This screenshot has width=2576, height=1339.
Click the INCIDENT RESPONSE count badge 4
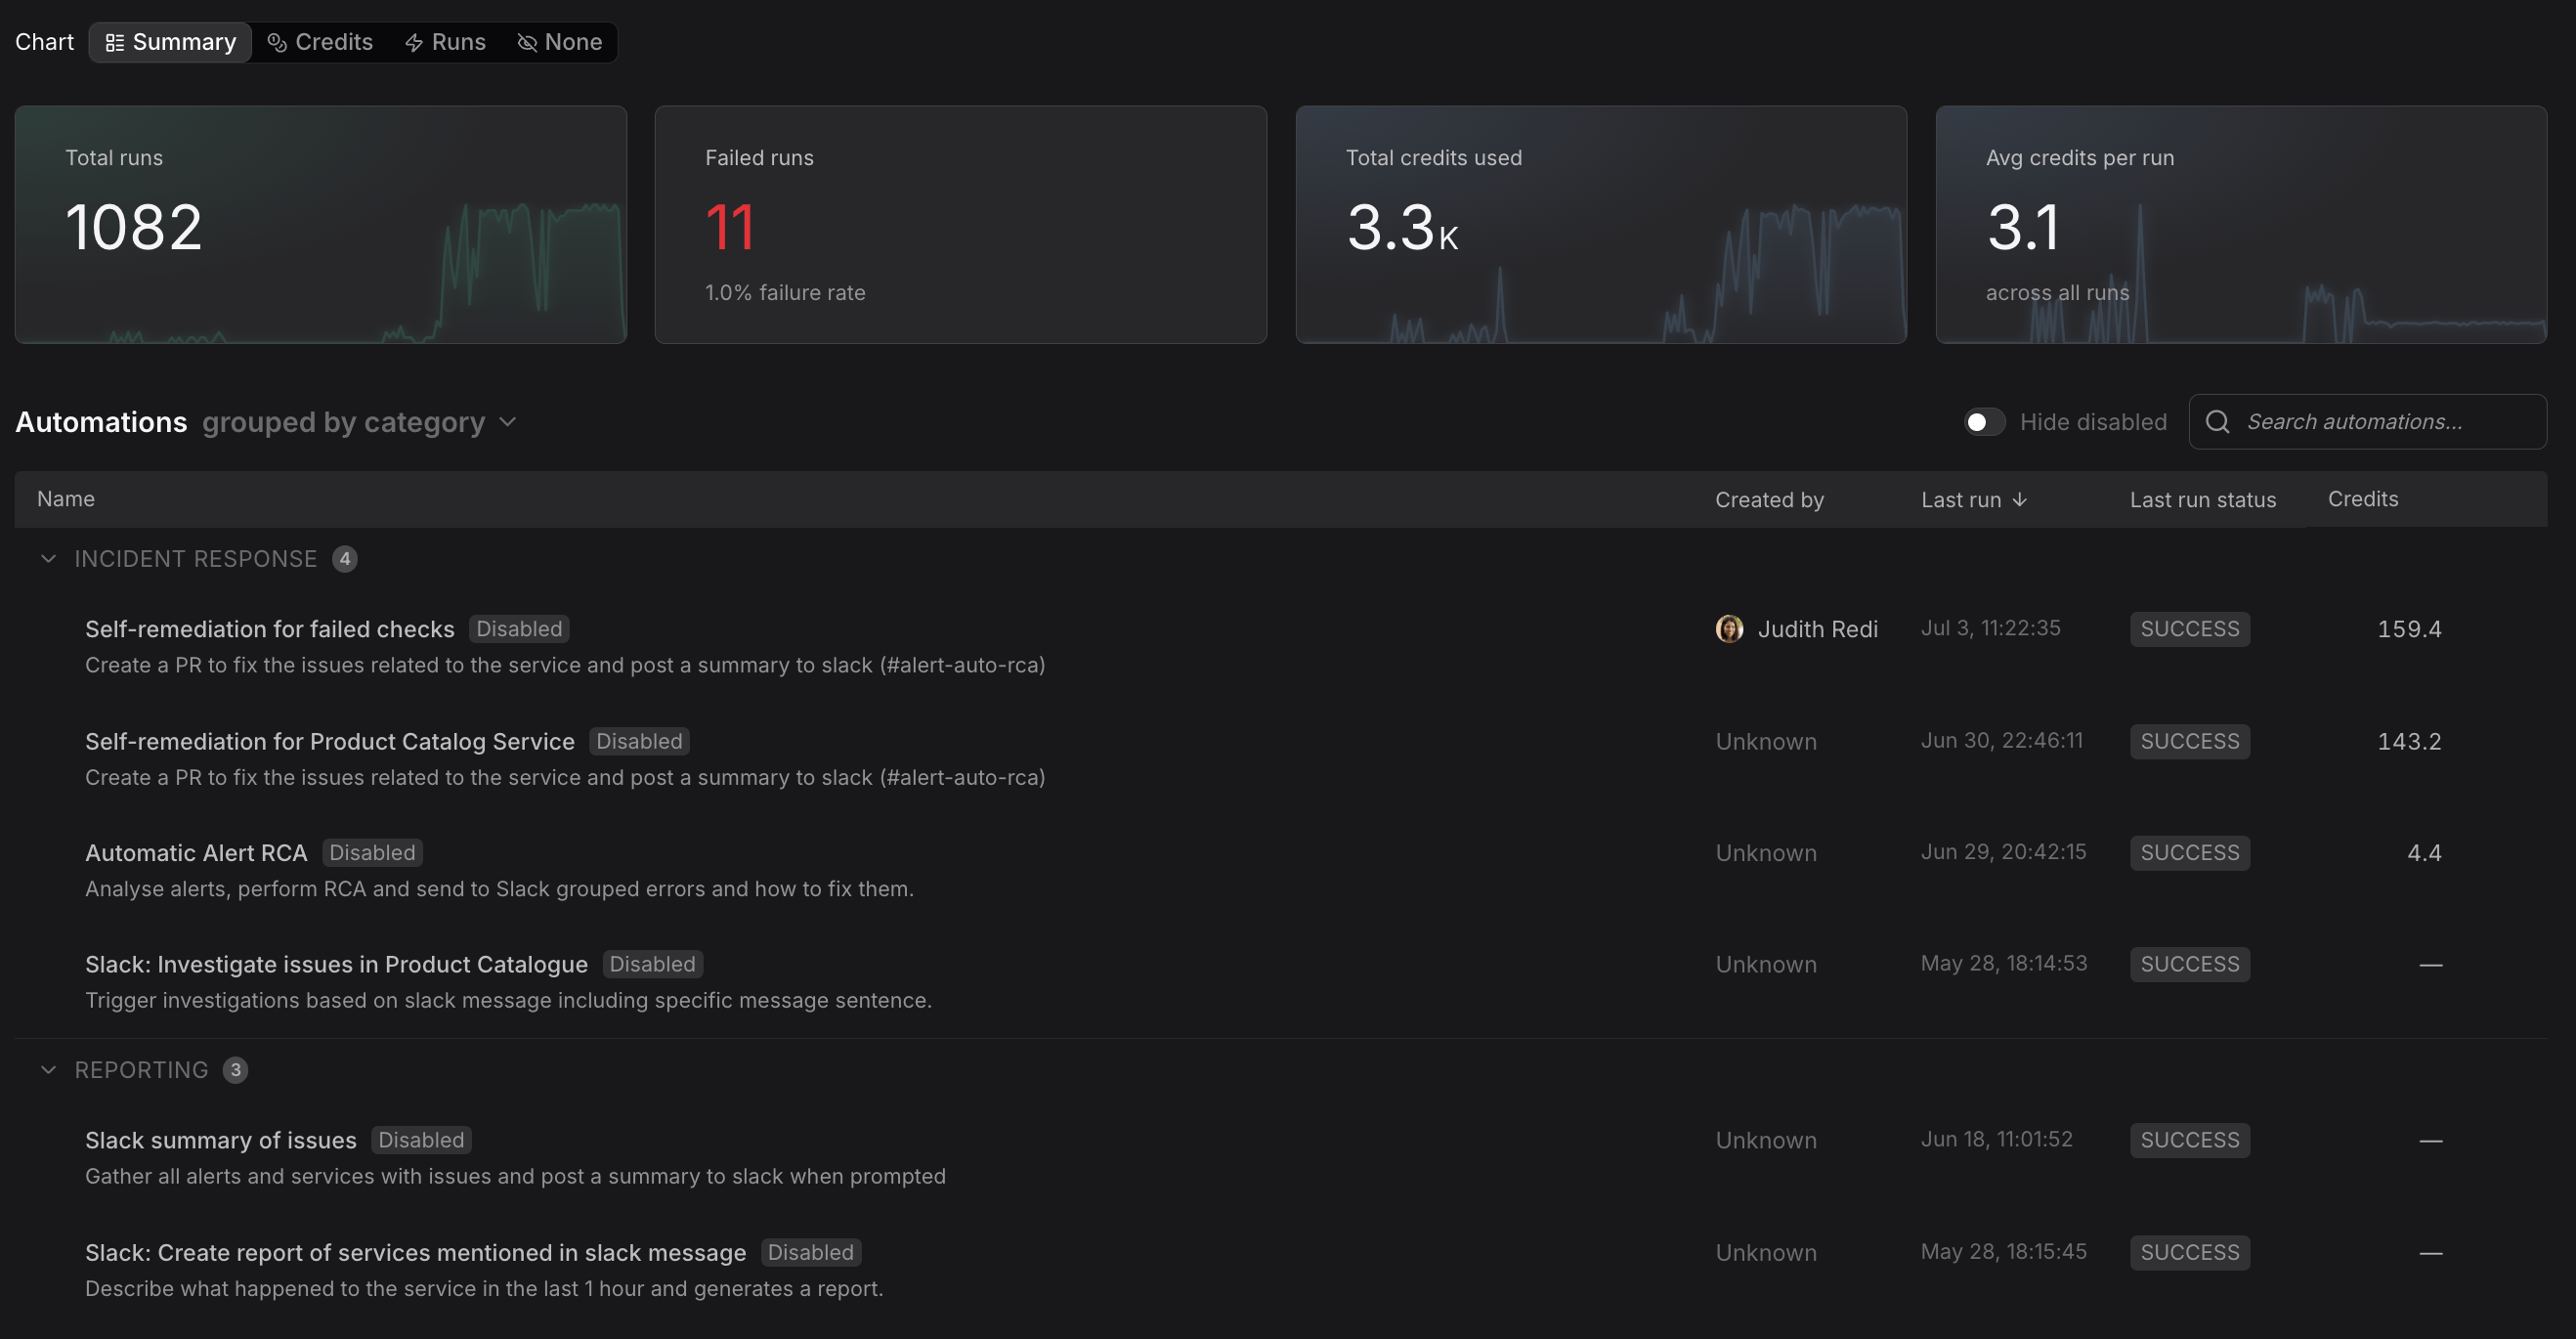pyautogui.click(x=345, y=559)
